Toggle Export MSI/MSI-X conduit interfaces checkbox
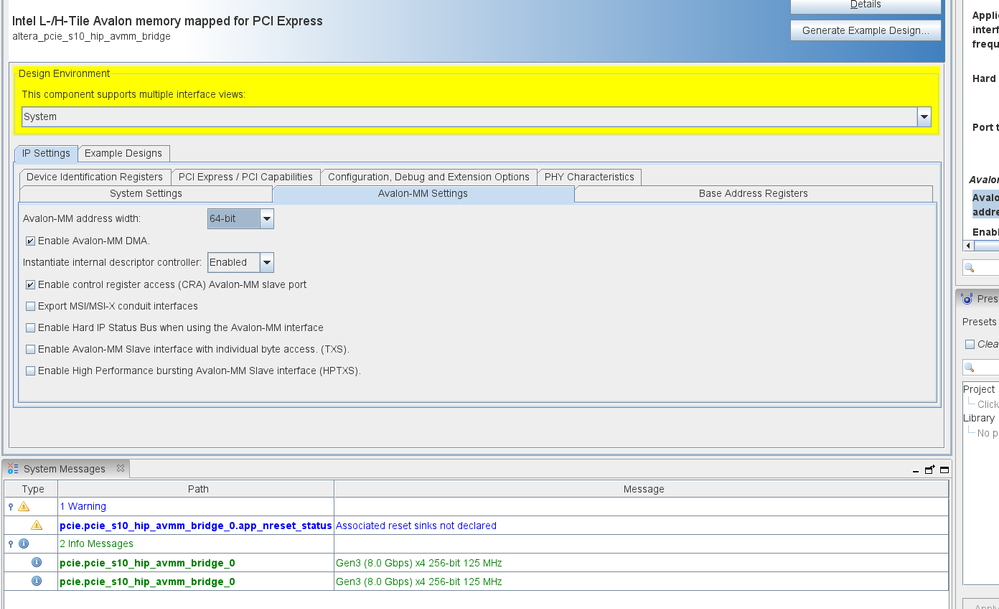The image size is (999, 609). pos(30,306)
